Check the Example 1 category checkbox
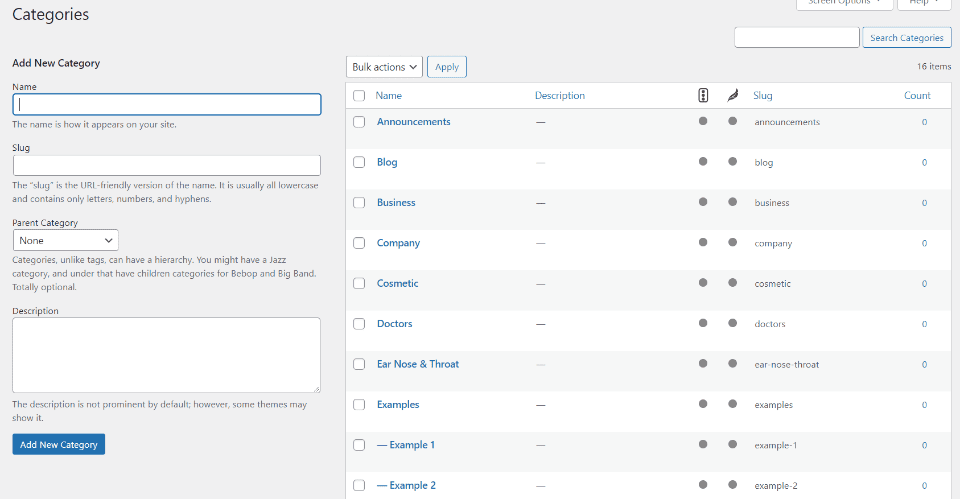The width and height of the screenshot is (960, 499). (x=359, y=445)
